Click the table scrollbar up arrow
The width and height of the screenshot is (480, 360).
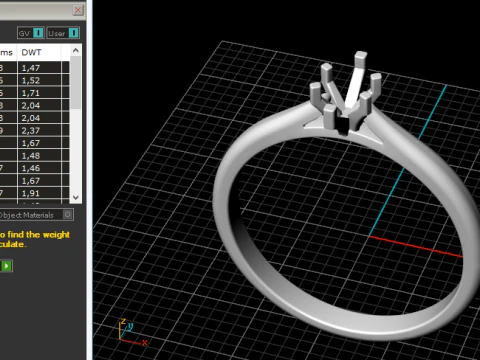pyautogui.click(x=76, y=51)
